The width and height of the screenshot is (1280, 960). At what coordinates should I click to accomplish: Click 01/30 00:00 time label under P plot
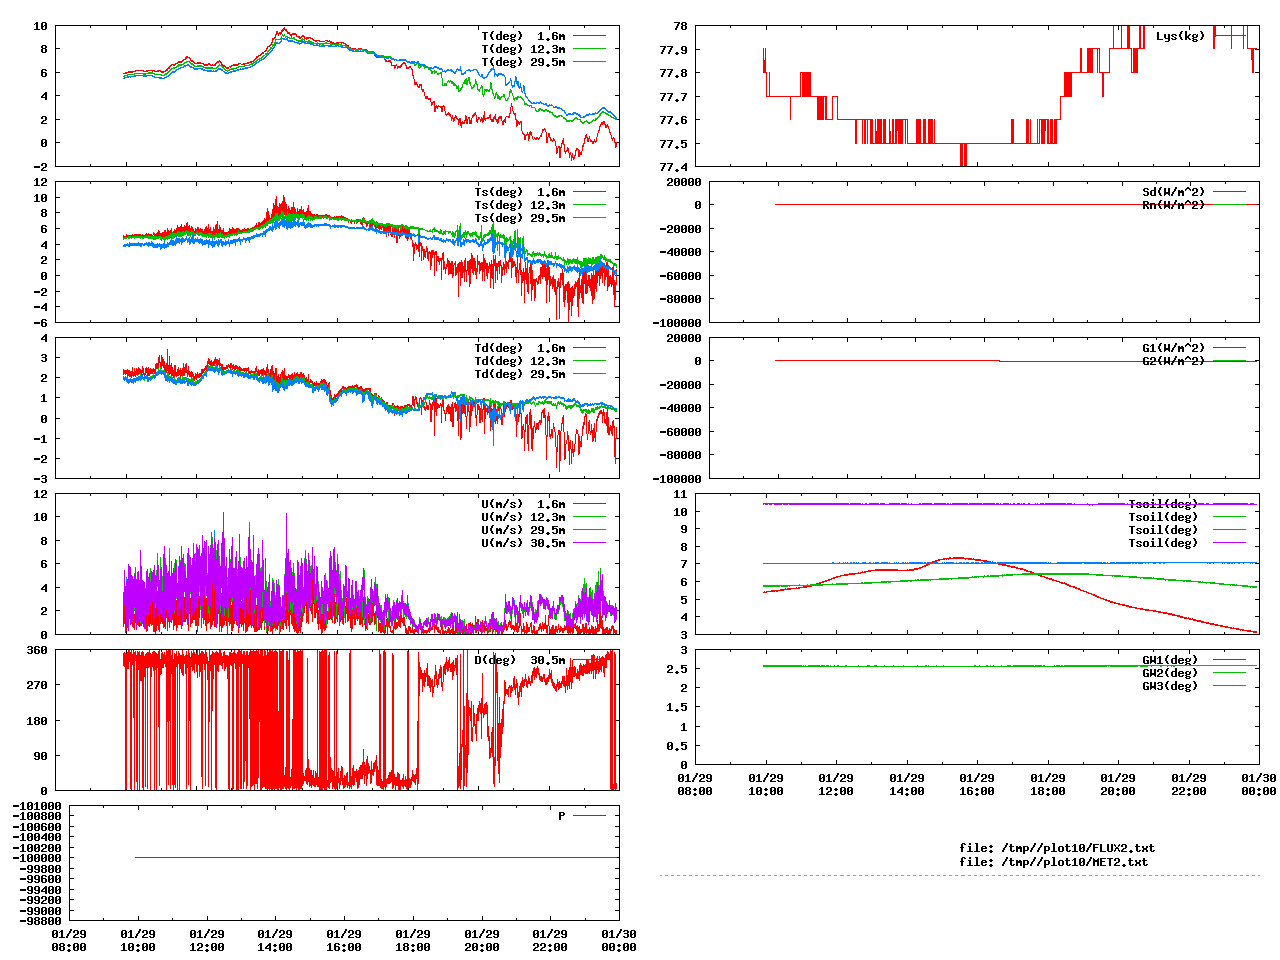coord(619,940)
